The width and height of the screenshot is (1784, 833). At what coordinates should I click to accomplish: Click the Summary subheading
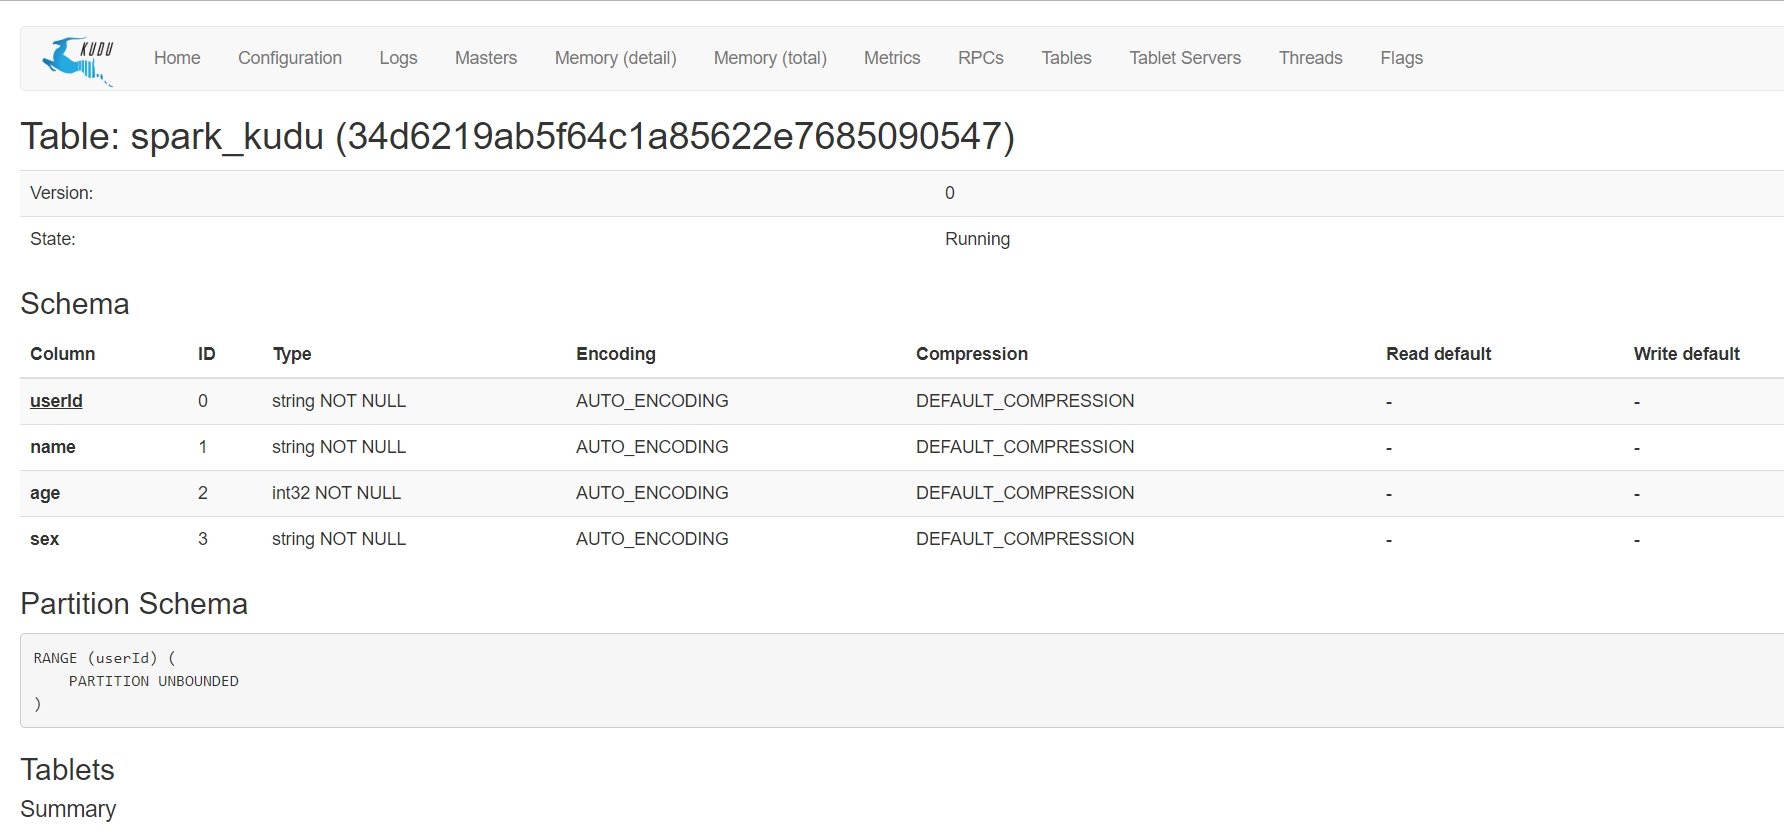click(x=68, y=809)
